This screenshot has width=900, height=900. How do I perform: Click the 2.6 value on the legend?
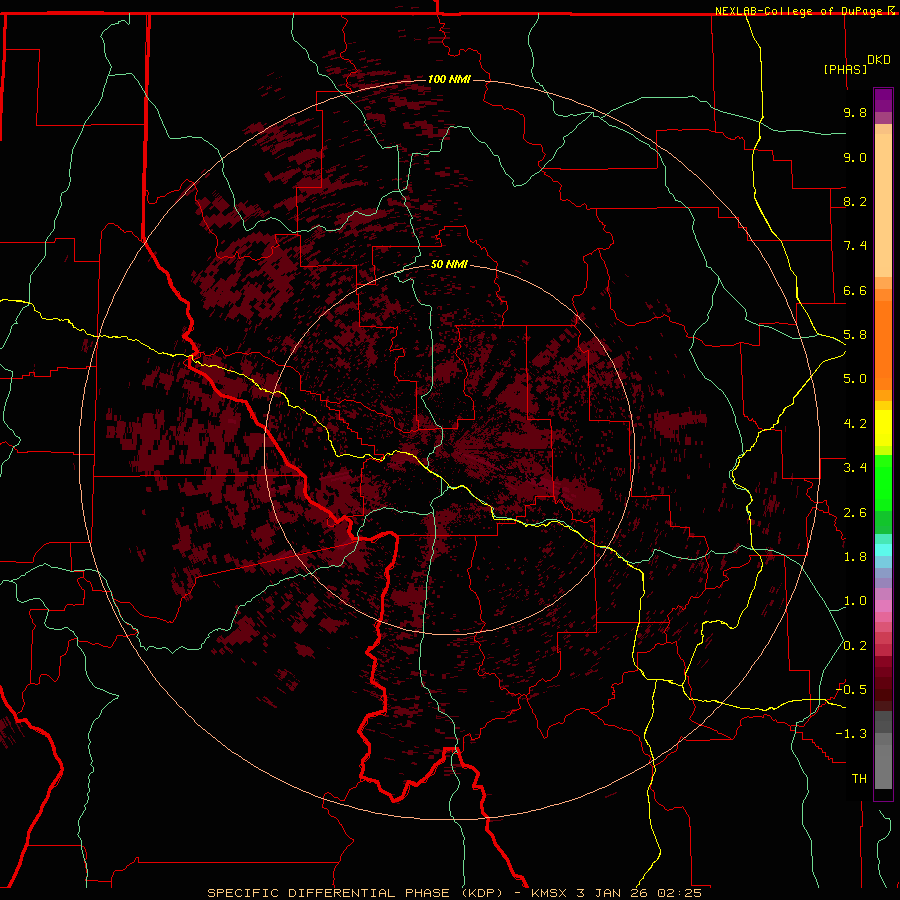[855, 513]
